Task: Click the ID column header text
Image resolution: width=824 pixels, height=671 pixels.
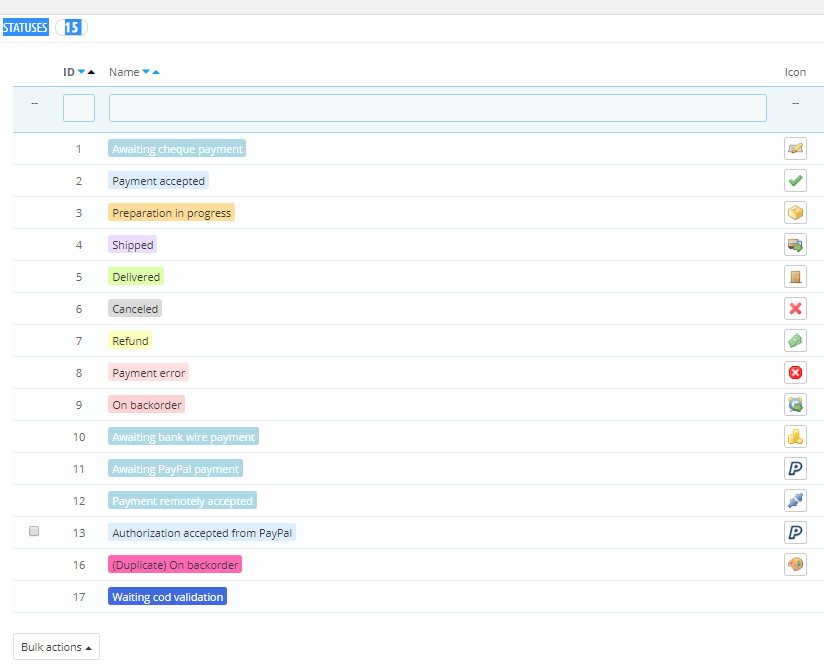Action: 69,72
